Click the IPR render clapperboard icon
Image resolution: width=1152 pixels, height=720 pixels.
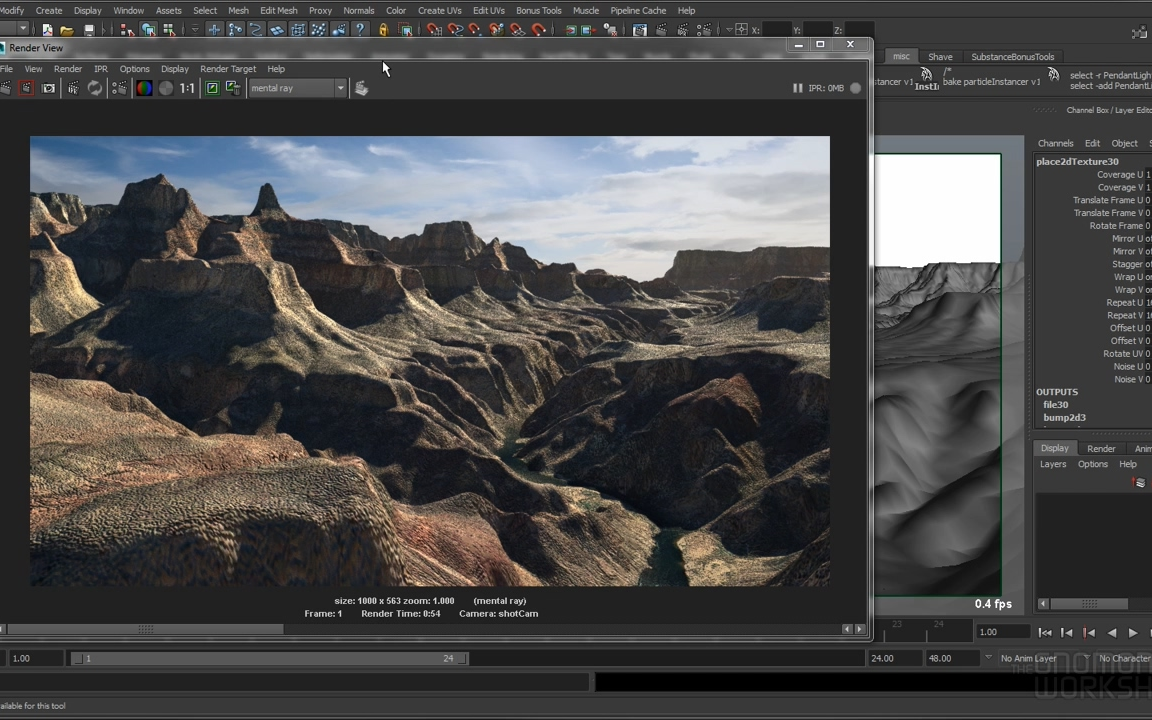(x=73, y=88)
